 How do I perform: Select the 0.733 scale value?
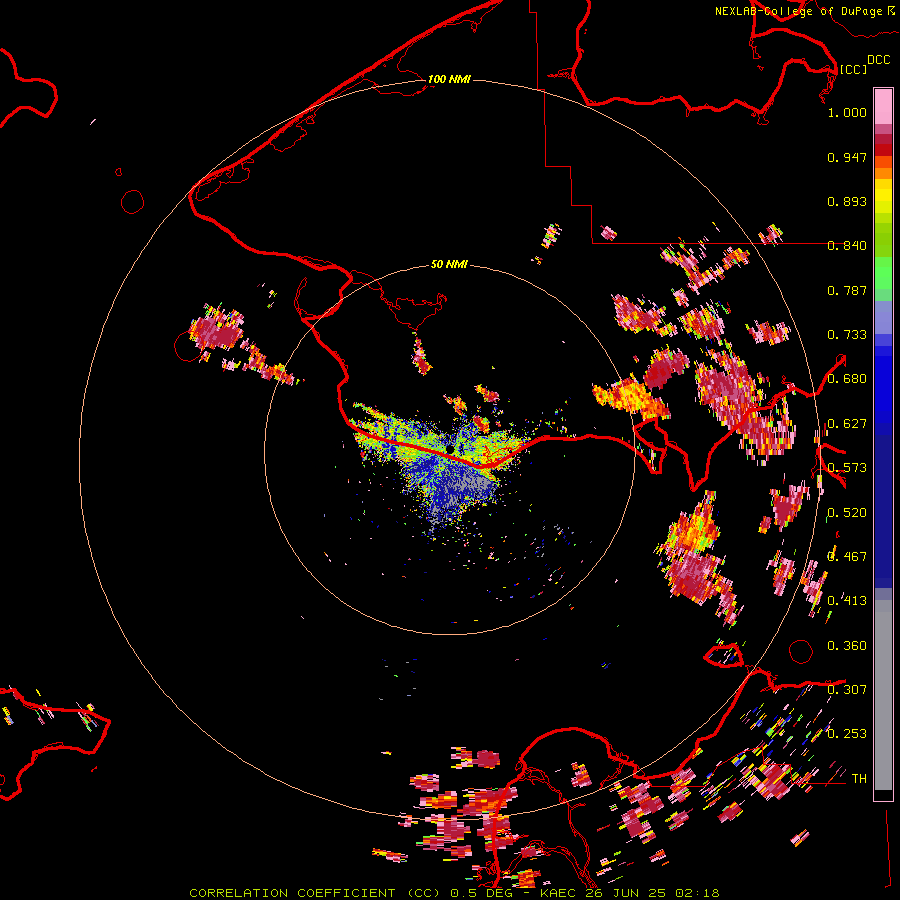pyautogui.click(x=847, y=335)
